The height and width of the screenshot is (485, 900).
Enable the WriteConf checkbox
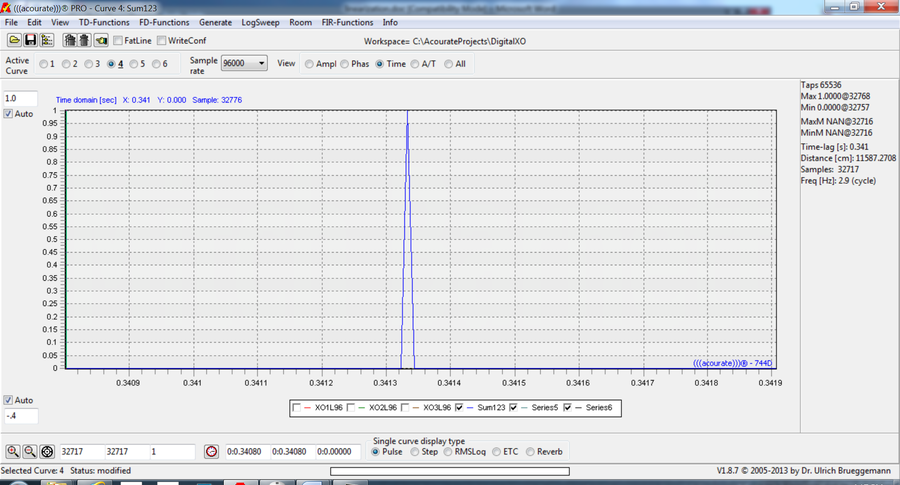pos(162,41)
